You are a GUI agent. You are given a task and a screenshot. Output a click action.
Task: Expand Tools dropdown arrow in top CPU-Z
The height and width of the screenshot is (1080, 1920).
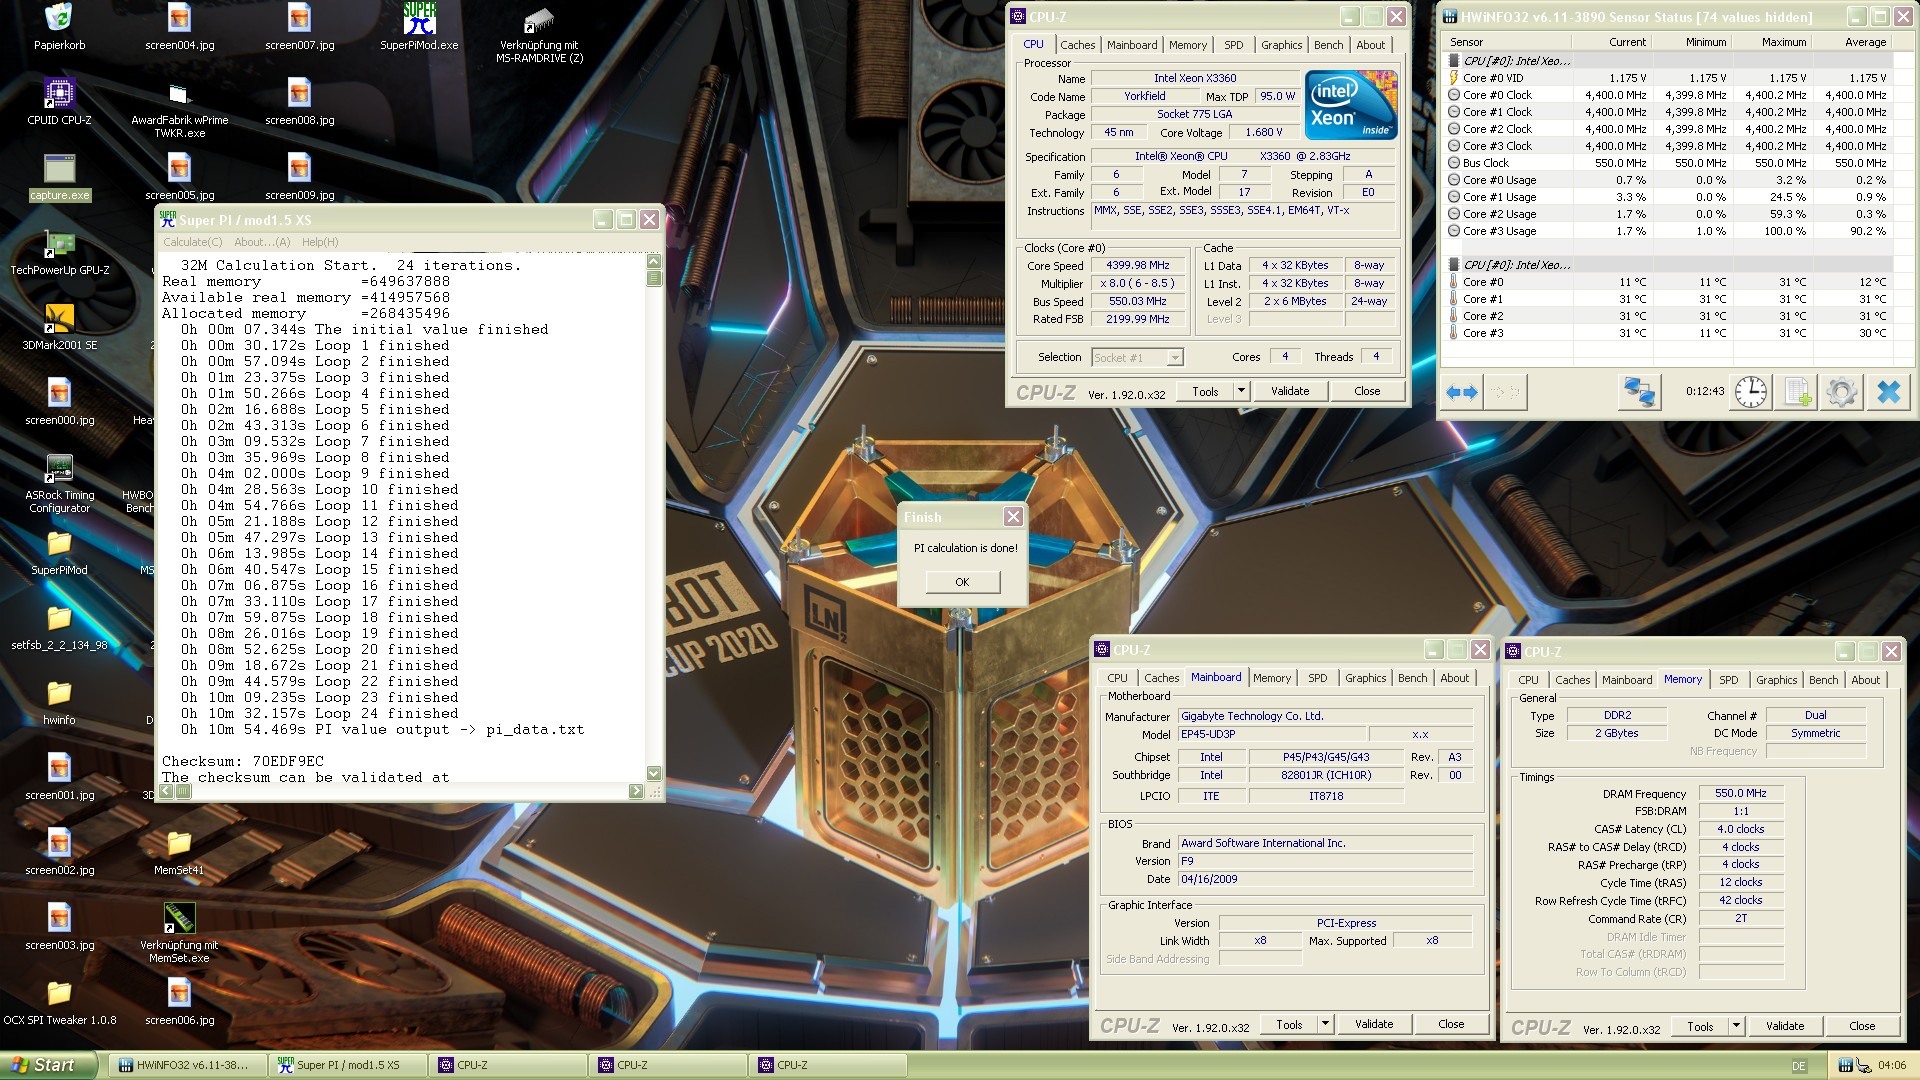pos(1241,391)
